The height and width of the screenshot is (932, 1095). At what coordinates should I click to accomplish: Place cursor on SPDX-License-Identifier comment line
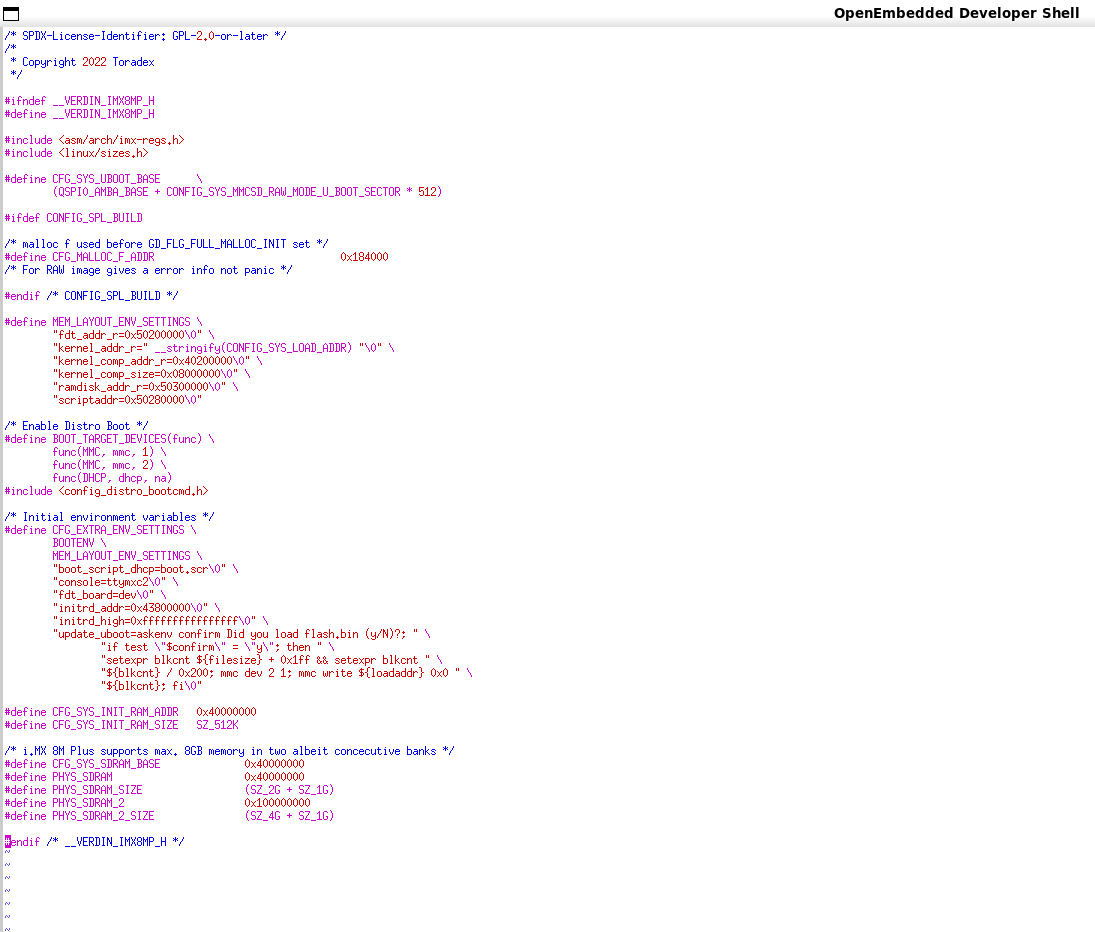[x=145, y=36]
